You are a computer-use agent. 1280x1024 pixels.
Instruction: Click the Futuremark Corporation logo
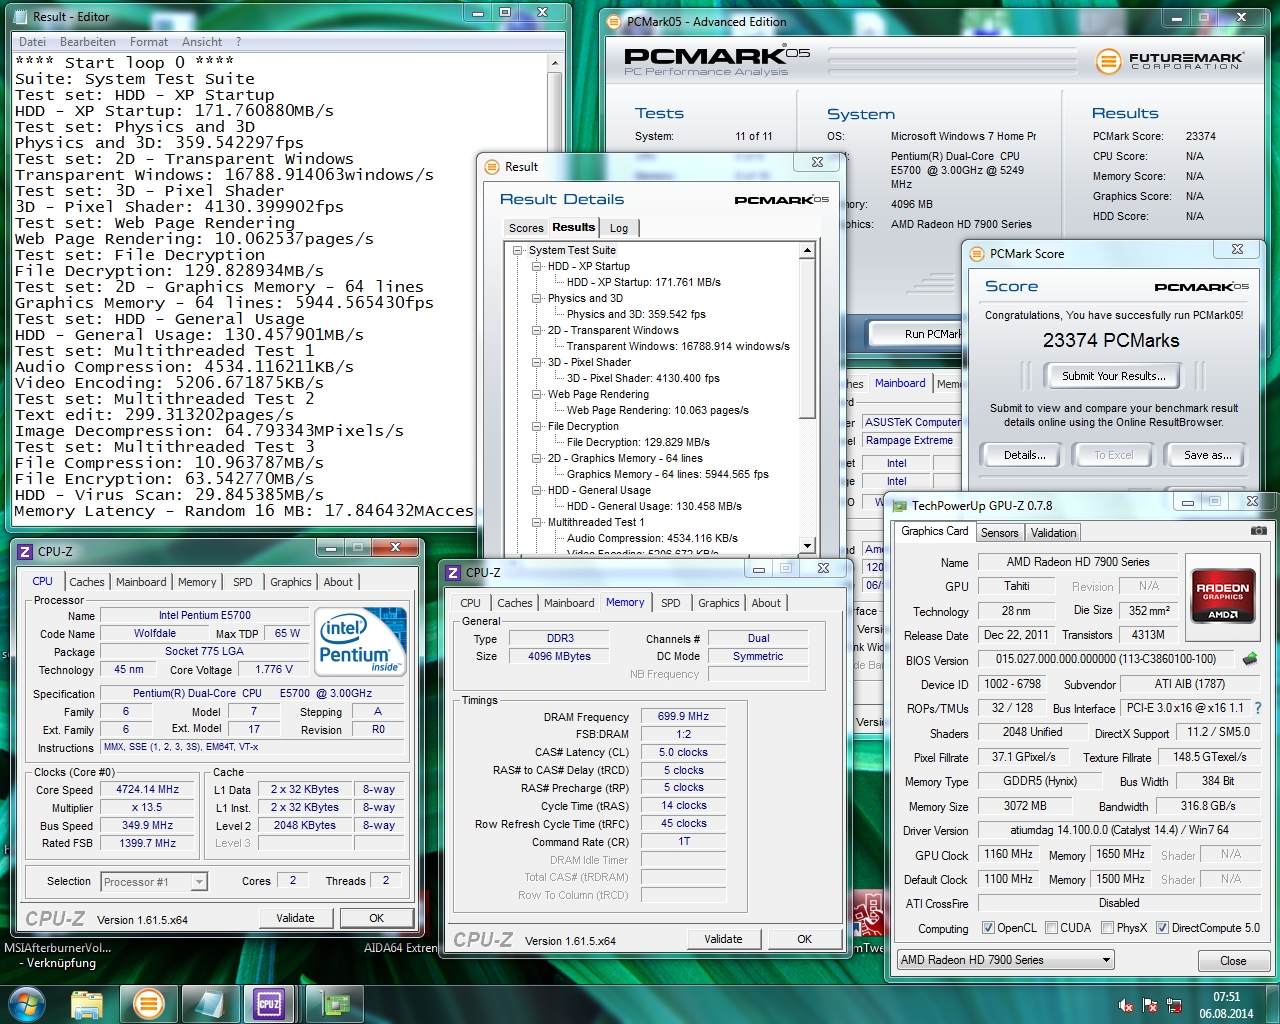(1170, 61)
